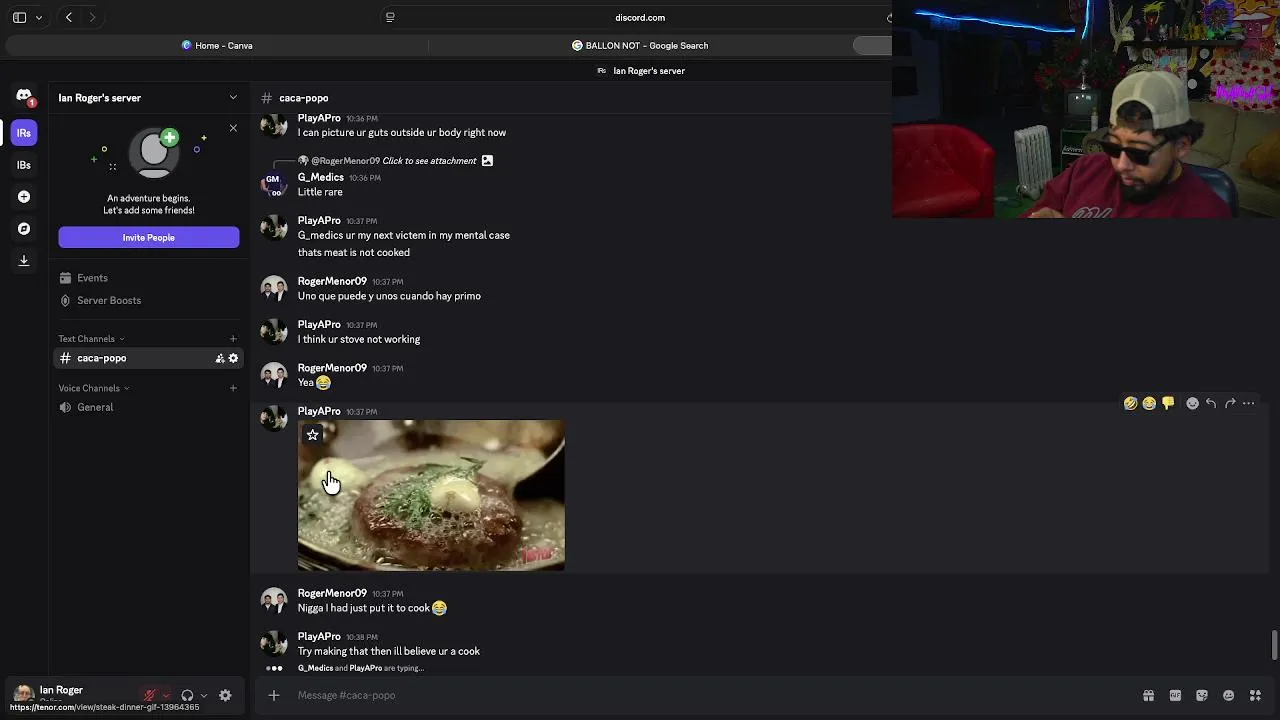Create invite icon on caca-popo channel

(x=220, y=358)
